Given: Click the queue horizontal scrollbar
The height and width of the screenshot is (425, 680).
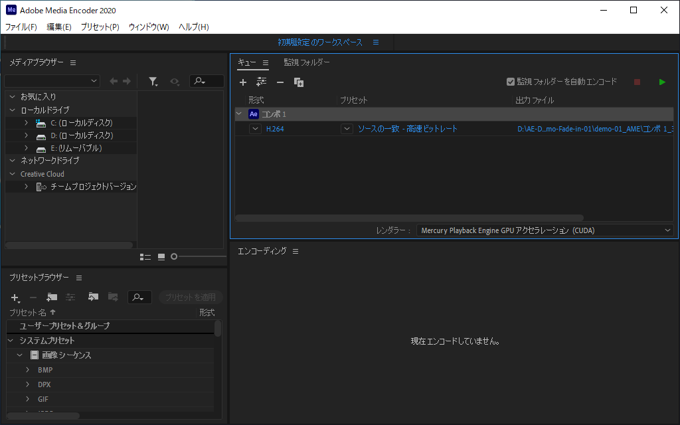Looking at the screenshot, I should tap(409, 218).
